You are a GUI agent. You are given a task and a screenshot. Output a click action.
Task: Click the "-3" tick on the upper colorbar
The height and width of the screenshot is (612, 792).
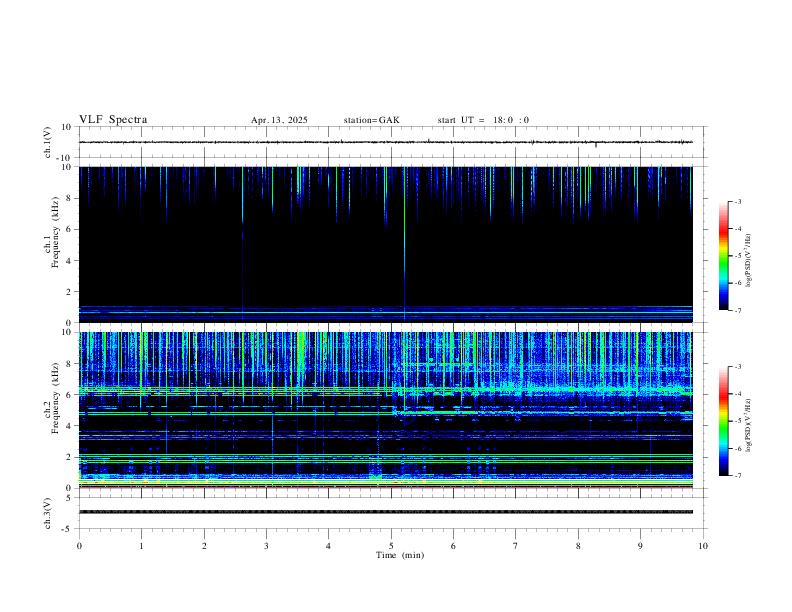pyautogui.click(x=738, y=201)
